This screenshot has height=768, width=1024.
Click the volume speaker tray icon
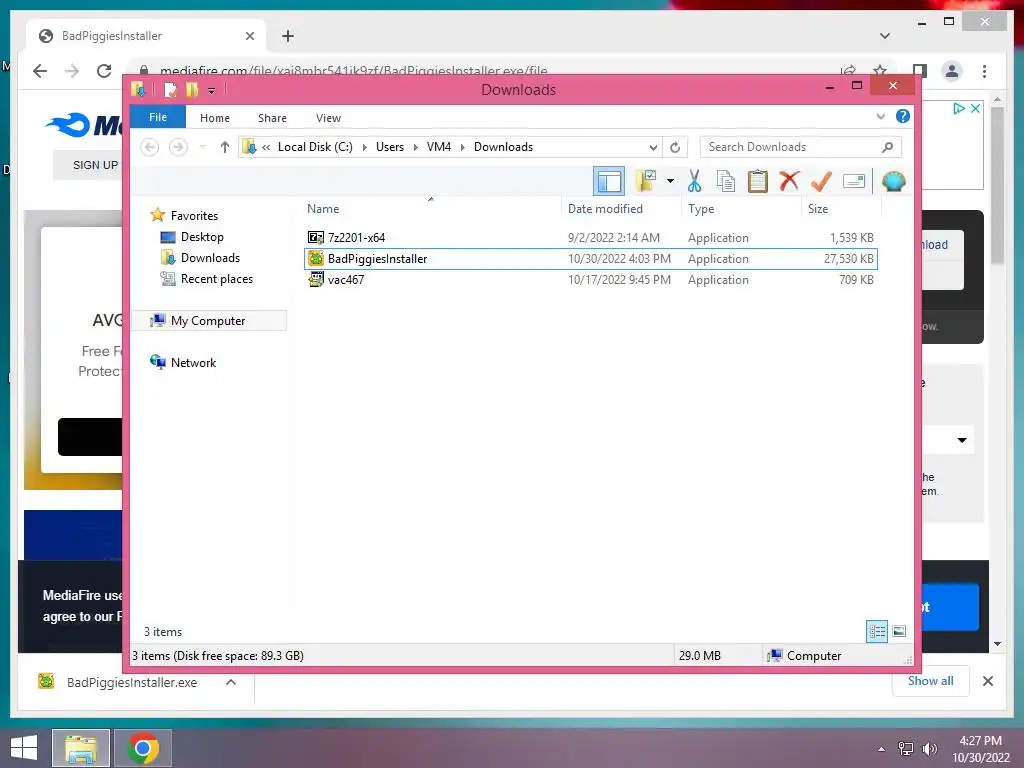point(929,748)
